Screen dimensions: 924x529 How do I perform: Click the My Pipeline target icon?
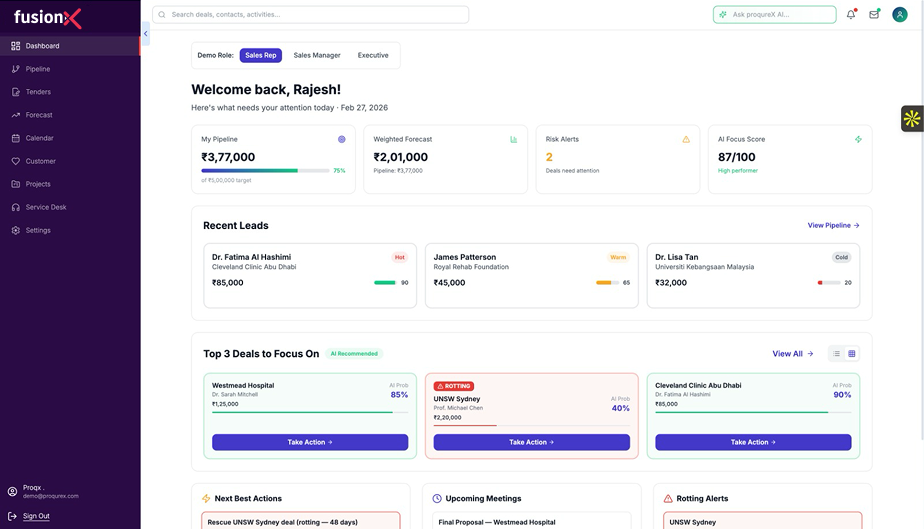342,139
